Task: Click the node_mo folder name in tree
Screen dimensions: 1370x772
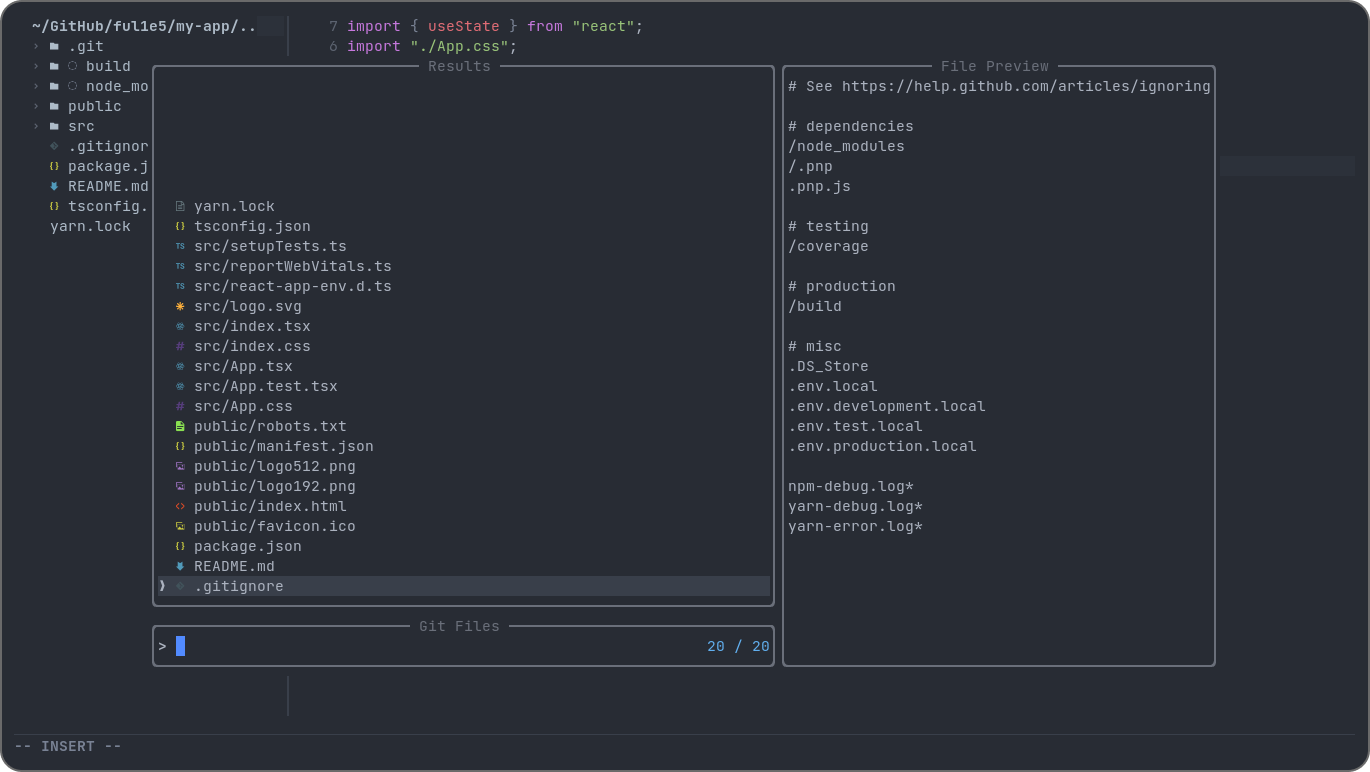Action: pos(117,86)
